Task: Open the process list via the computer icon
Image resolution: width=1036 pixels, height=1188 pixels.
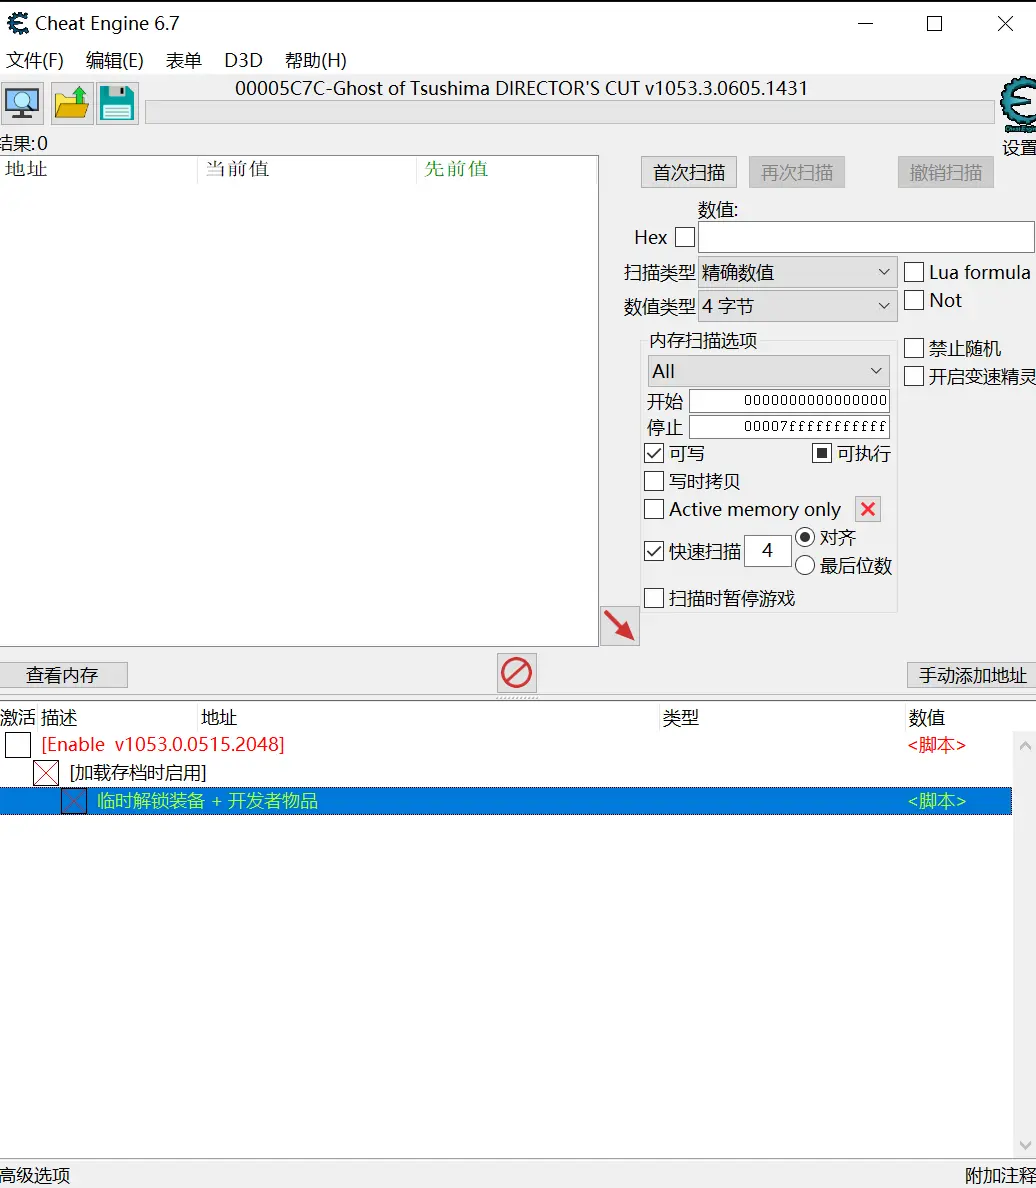Action: [22, 103]
